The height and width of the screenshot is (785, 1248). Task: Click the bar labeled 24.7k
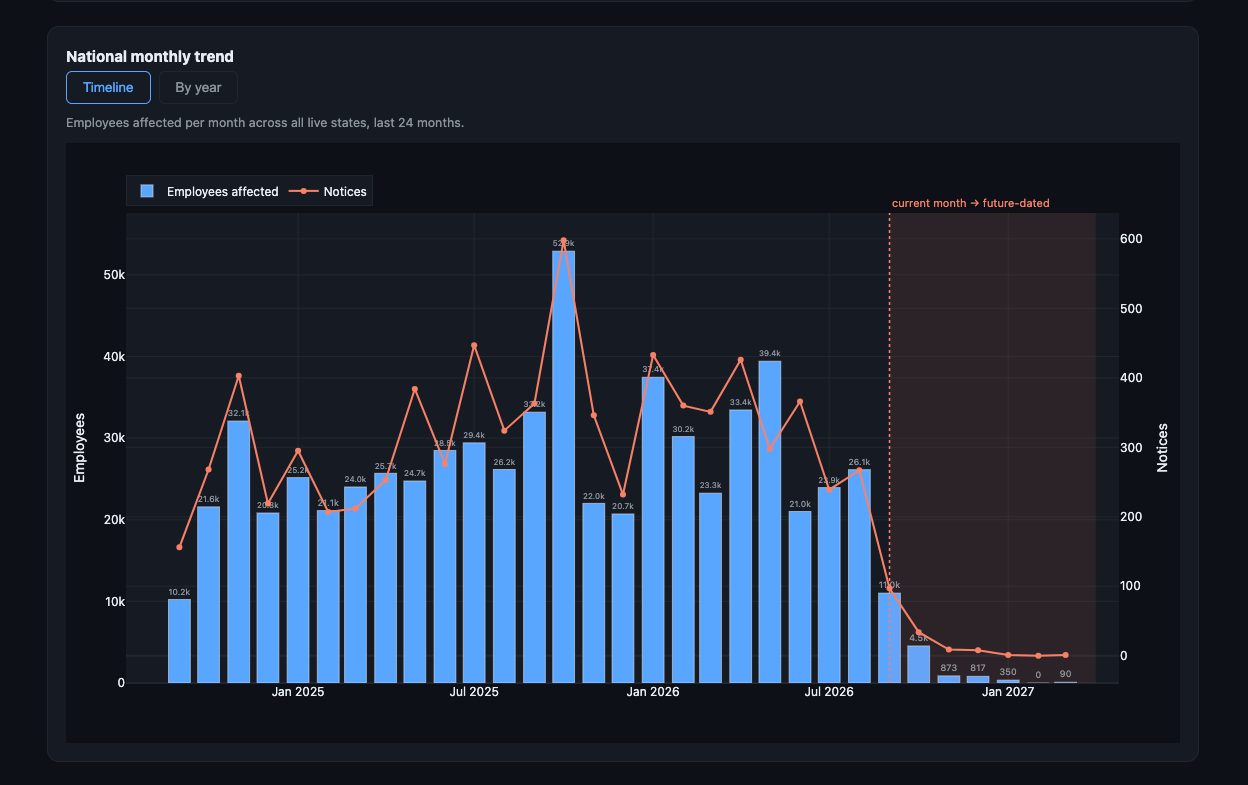(415, 582)
